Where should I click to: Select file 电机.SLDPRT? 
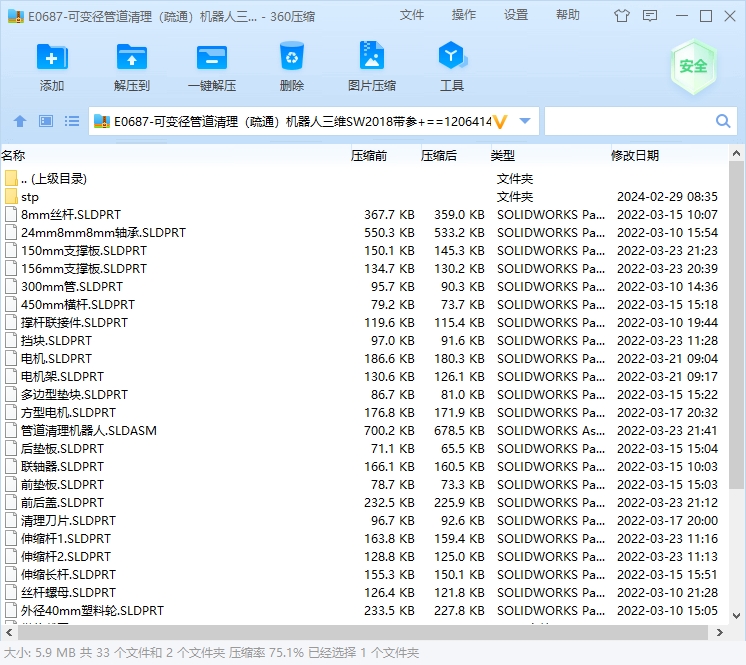[x=56, y=359]
